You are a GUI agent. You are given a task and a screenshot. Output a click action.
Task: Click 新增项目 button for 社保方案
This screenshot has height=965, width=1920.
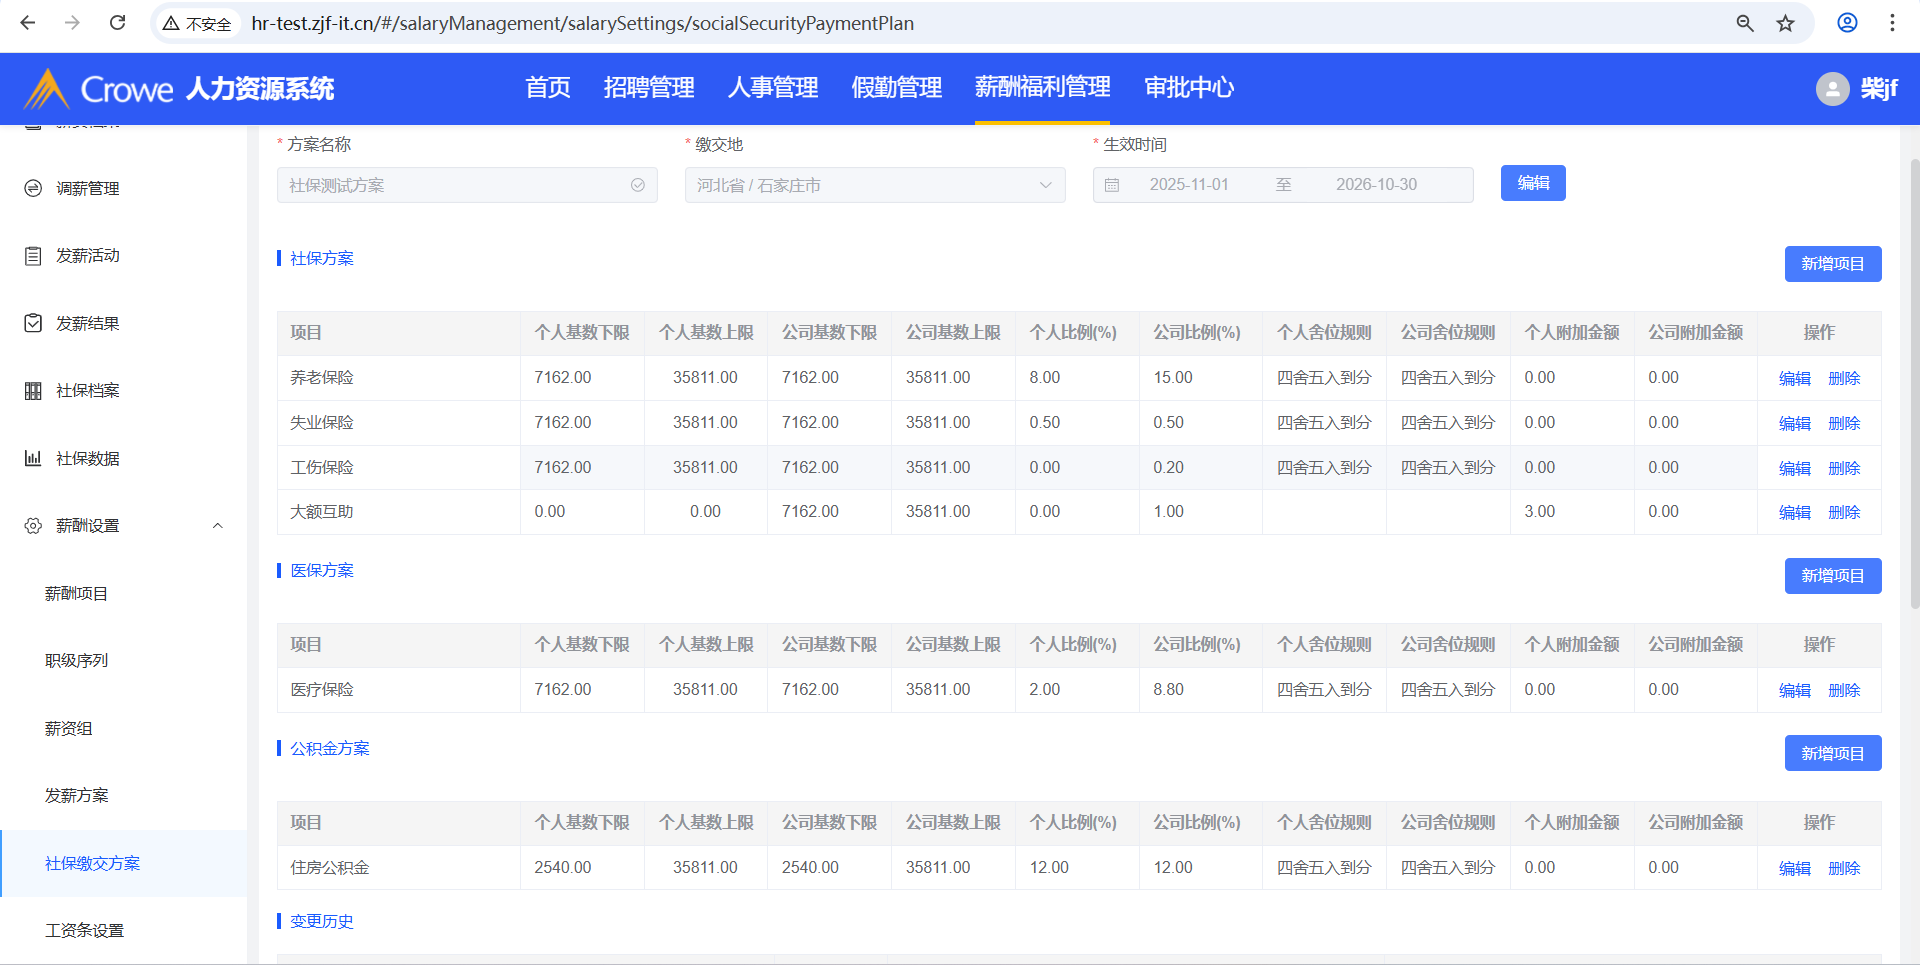click(1832, 264)
